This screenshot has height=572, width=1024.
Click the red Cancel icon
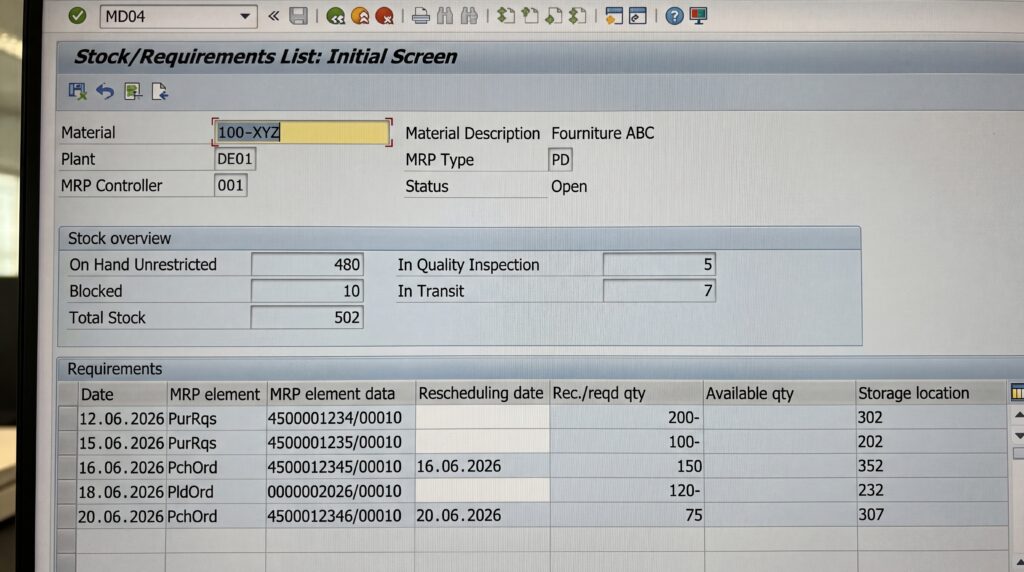(385, 16)
